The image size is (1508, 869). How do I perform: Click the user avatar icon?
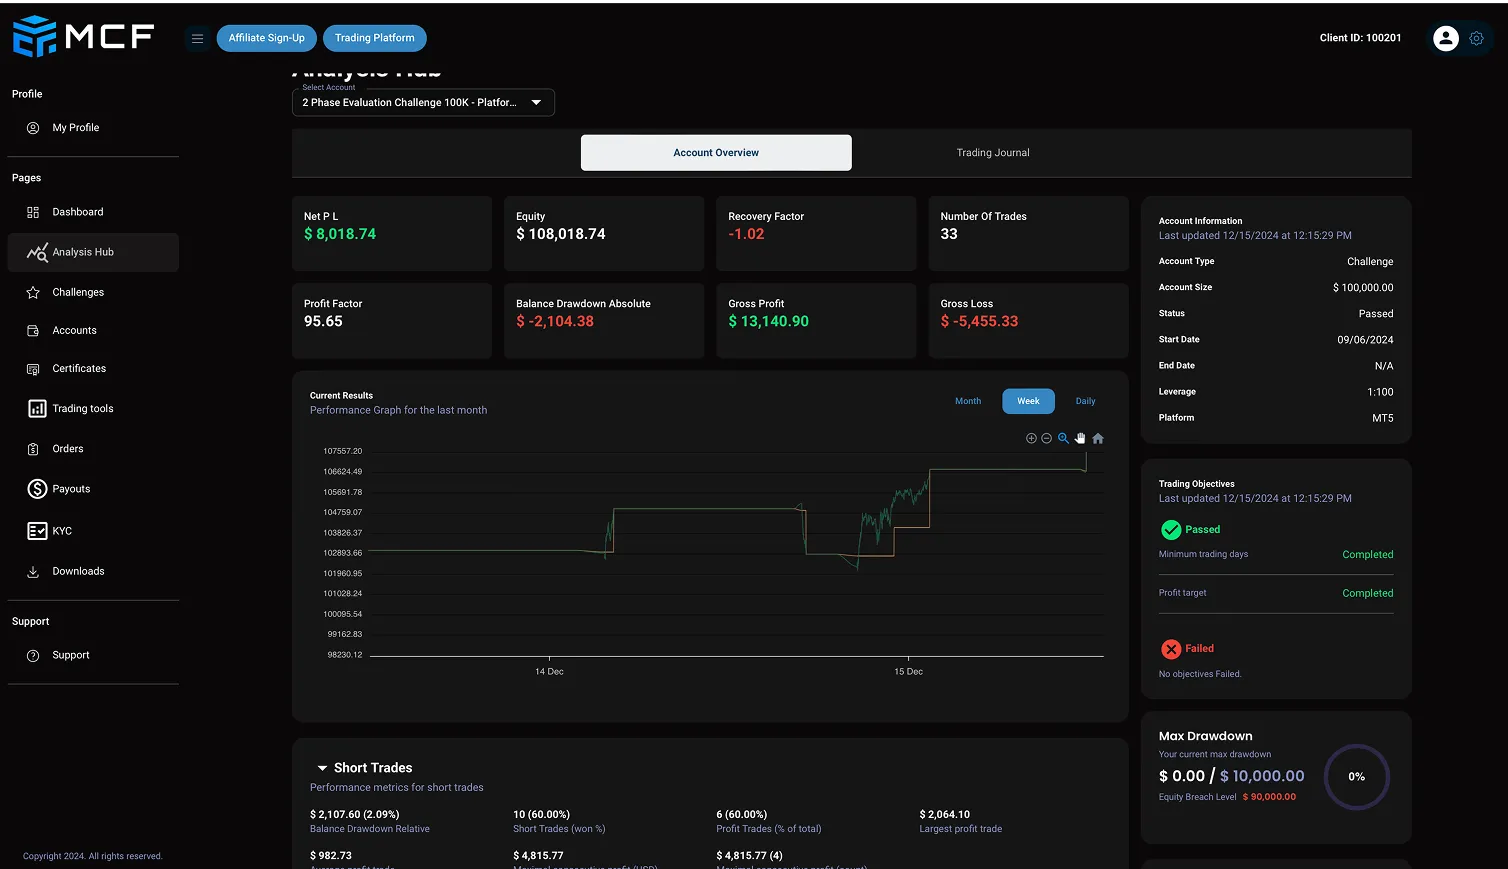point(1445,38)
